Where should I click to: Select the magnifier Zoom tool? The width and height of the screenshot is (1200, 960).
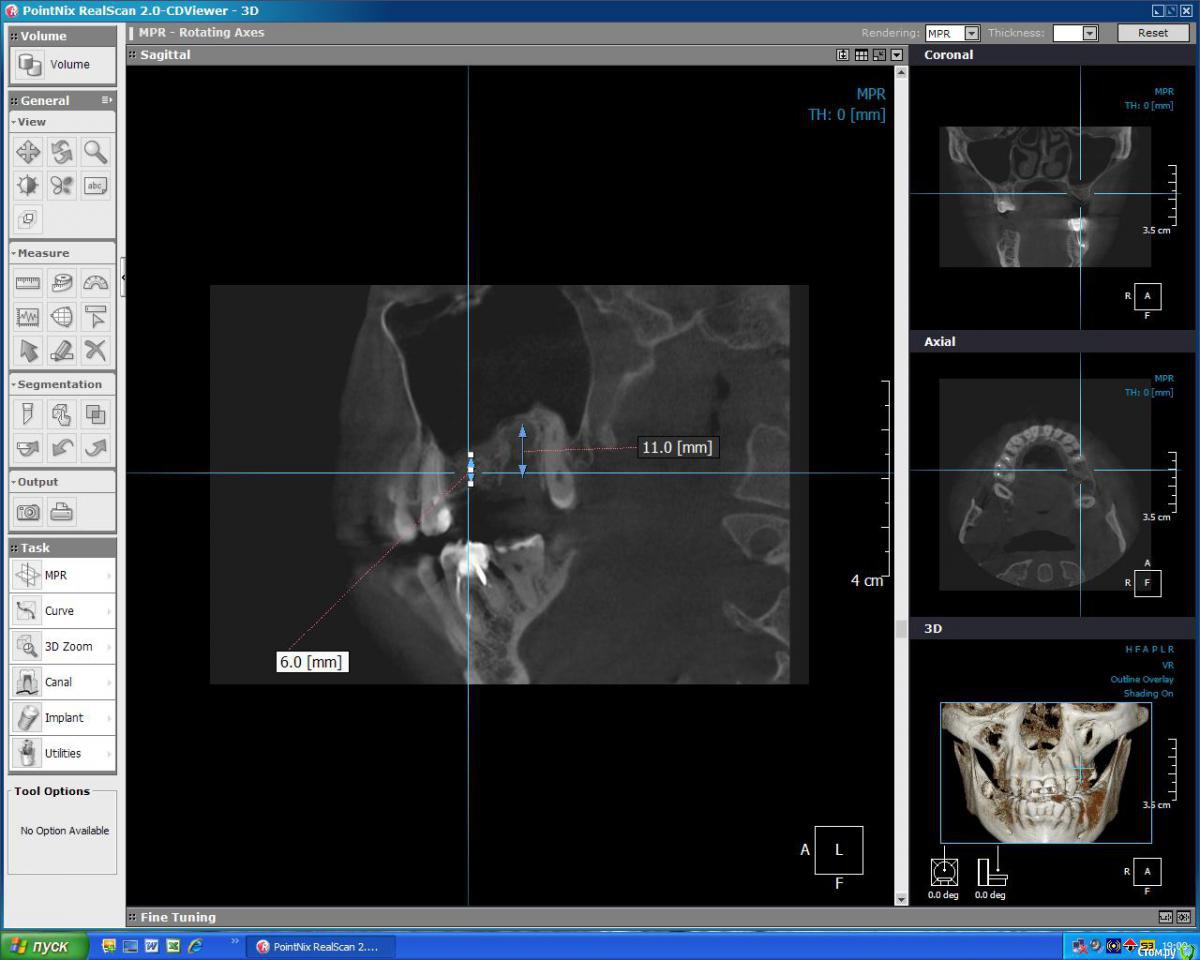coord(95,152)
